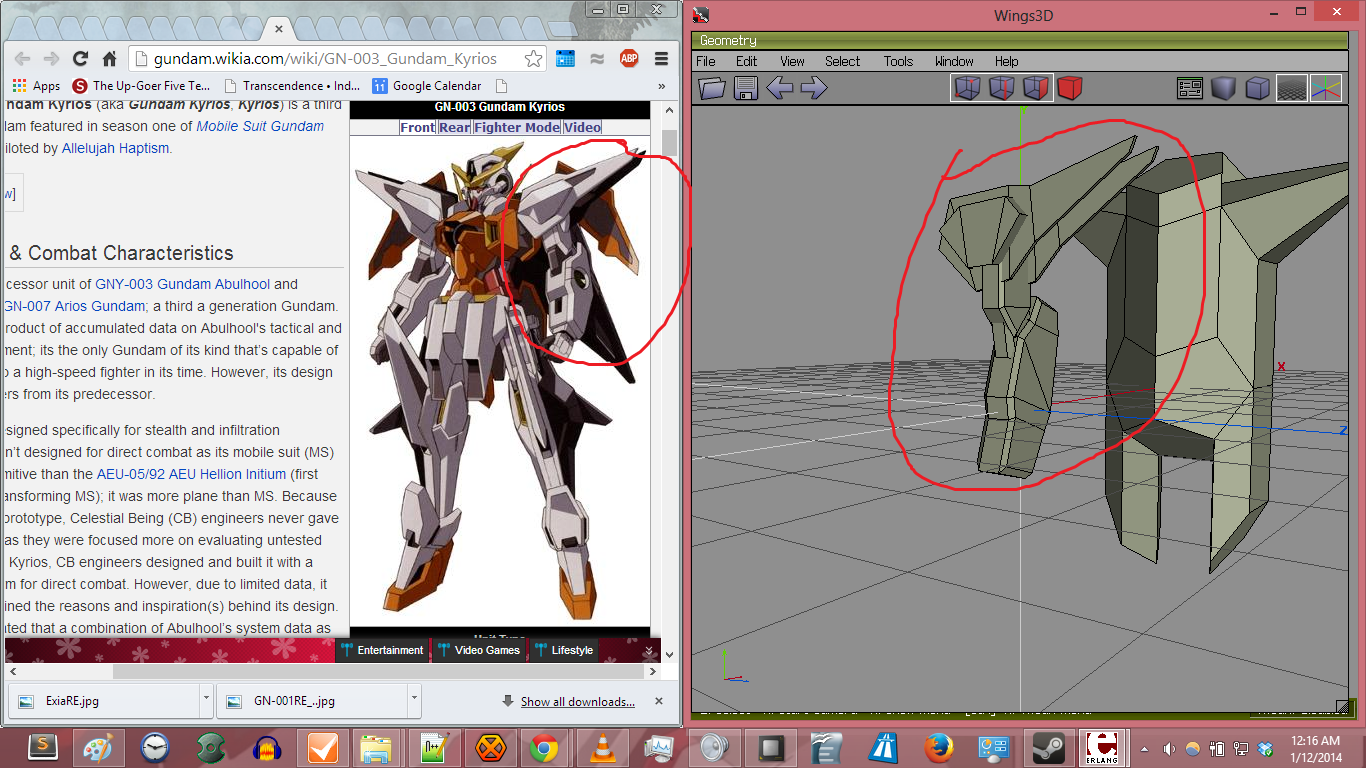Select body selection mode red cube icon
This screenshot has width=1366, height=768.
[1070, 88]
